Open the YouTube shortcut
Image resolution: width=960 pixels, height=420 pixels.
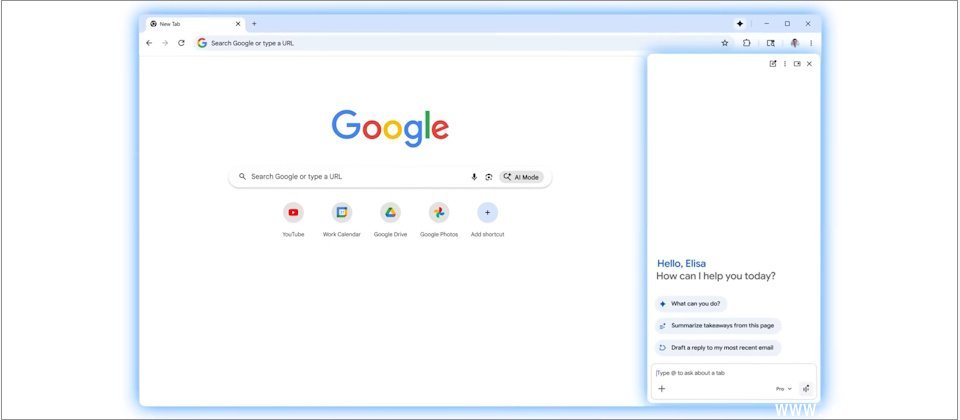click(x=293, y=212)
